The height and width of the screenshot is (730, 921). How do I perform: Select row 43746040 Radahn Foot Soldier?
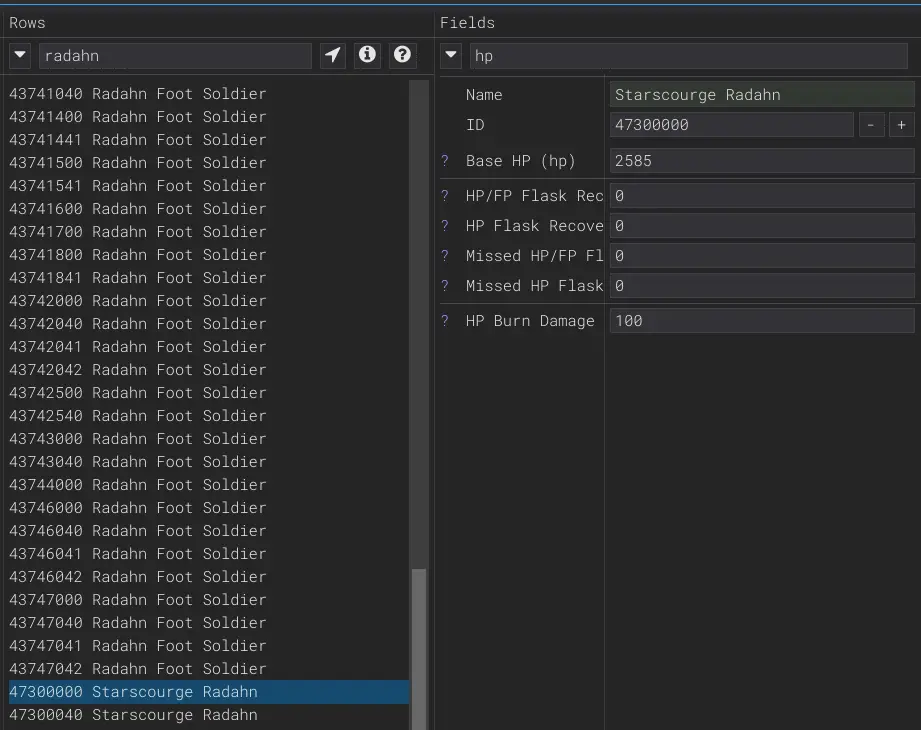(209, 530)
